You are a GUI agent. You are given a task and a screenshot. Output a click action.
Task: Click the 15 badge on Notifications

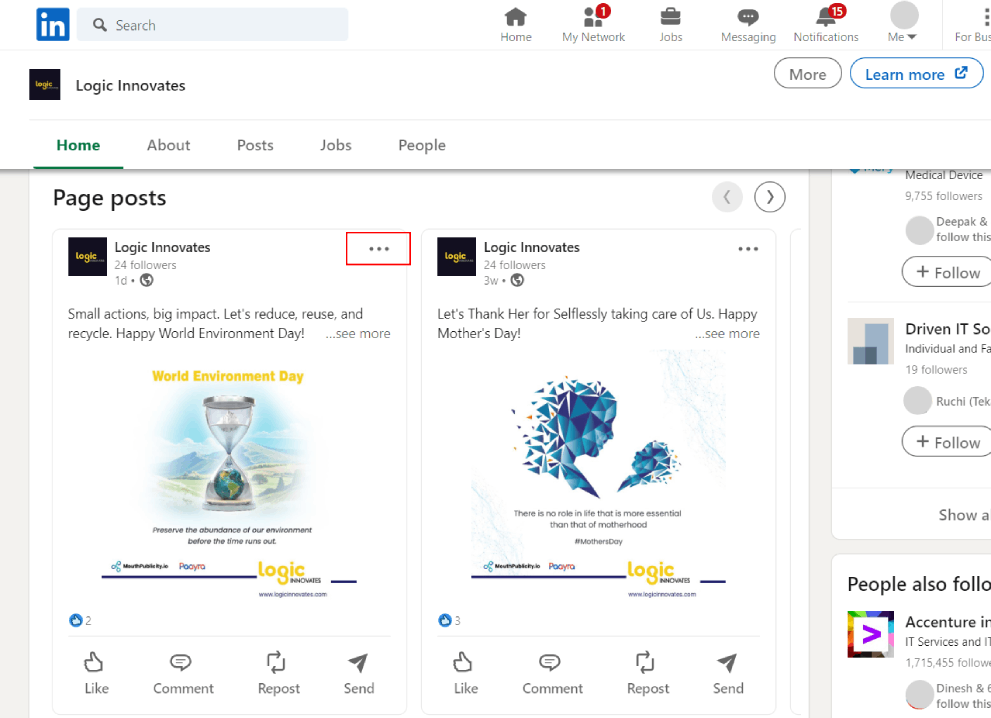837,11
